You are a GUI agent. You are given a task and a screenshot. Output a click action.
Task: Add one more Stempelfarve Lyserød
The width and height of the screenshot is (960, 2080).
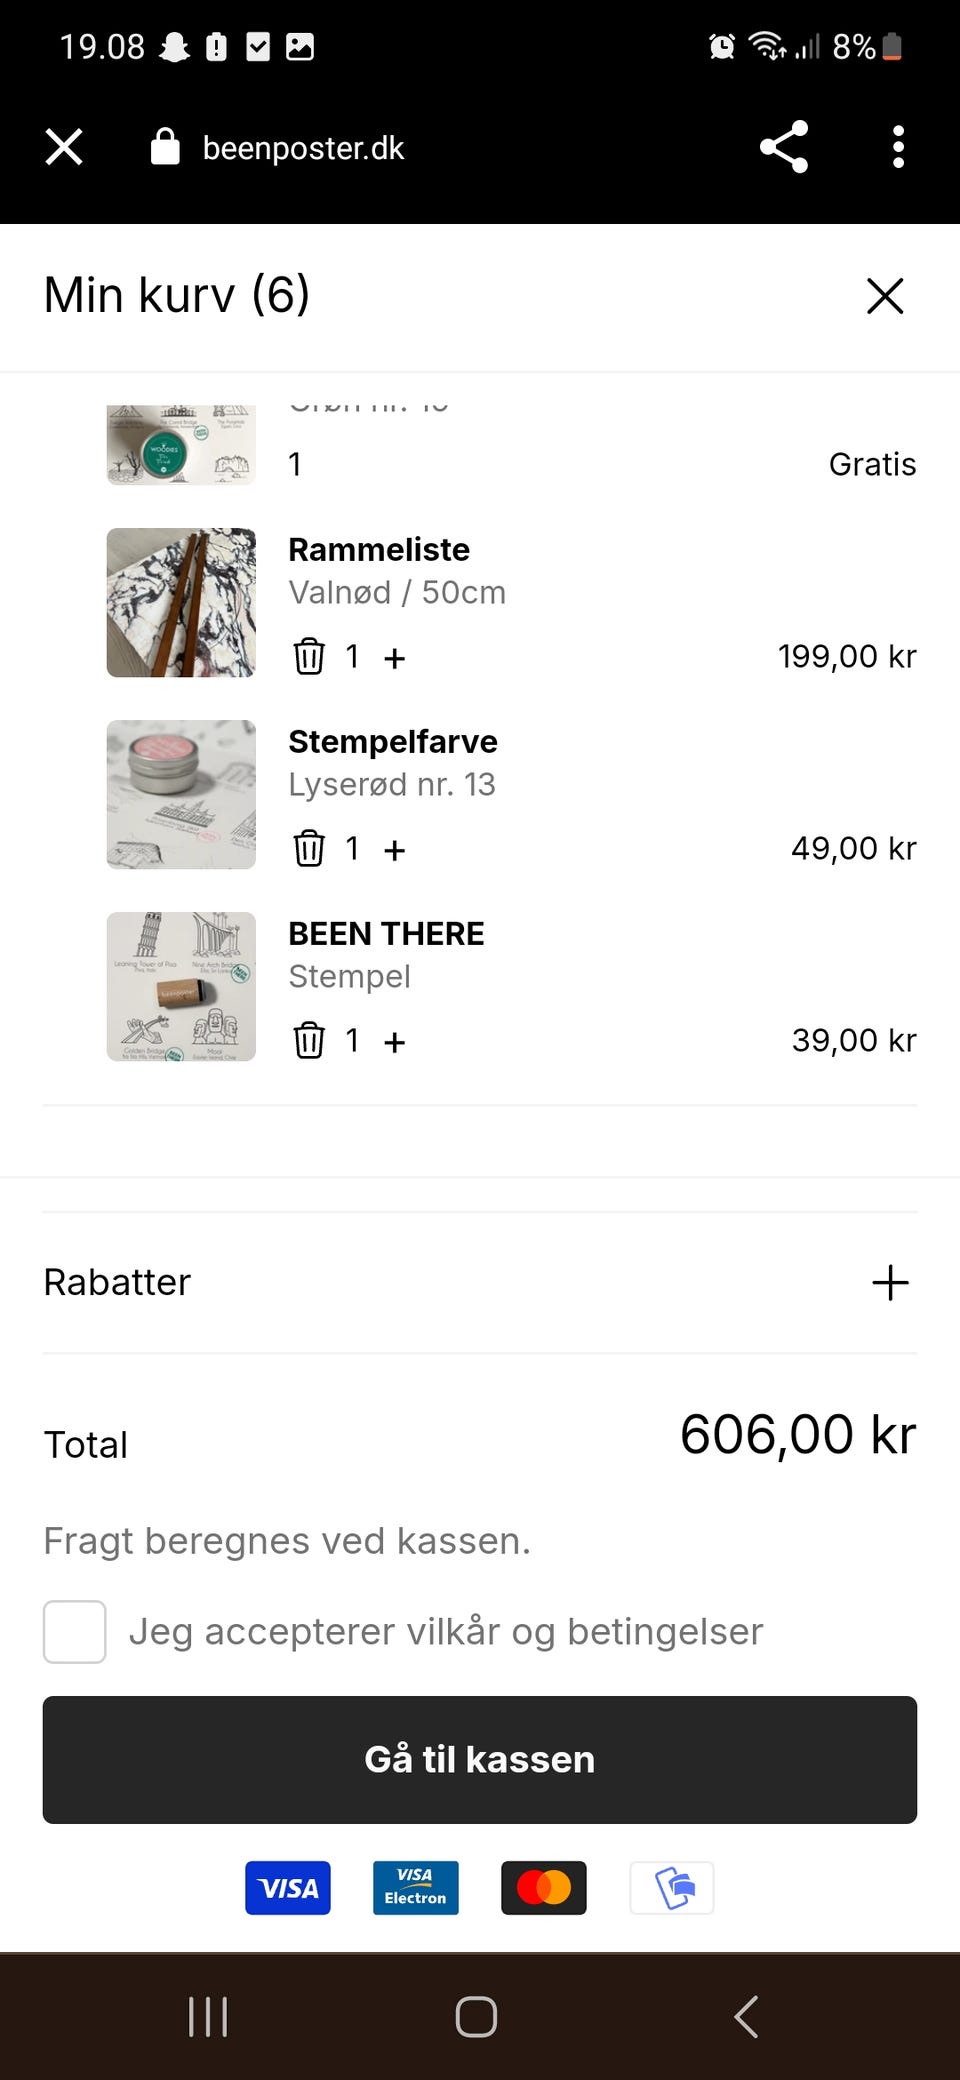pyautogui.click(x=395, y=850)
